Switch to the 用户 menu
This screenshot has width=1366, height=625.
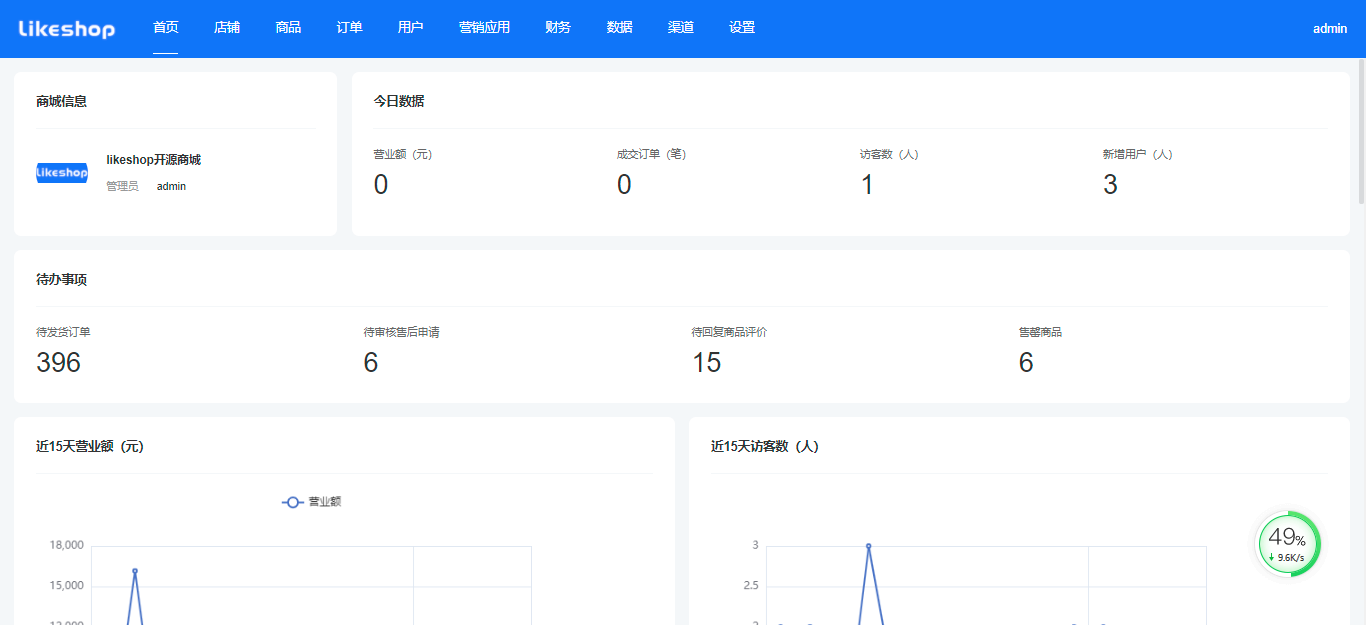click(410, 28)
